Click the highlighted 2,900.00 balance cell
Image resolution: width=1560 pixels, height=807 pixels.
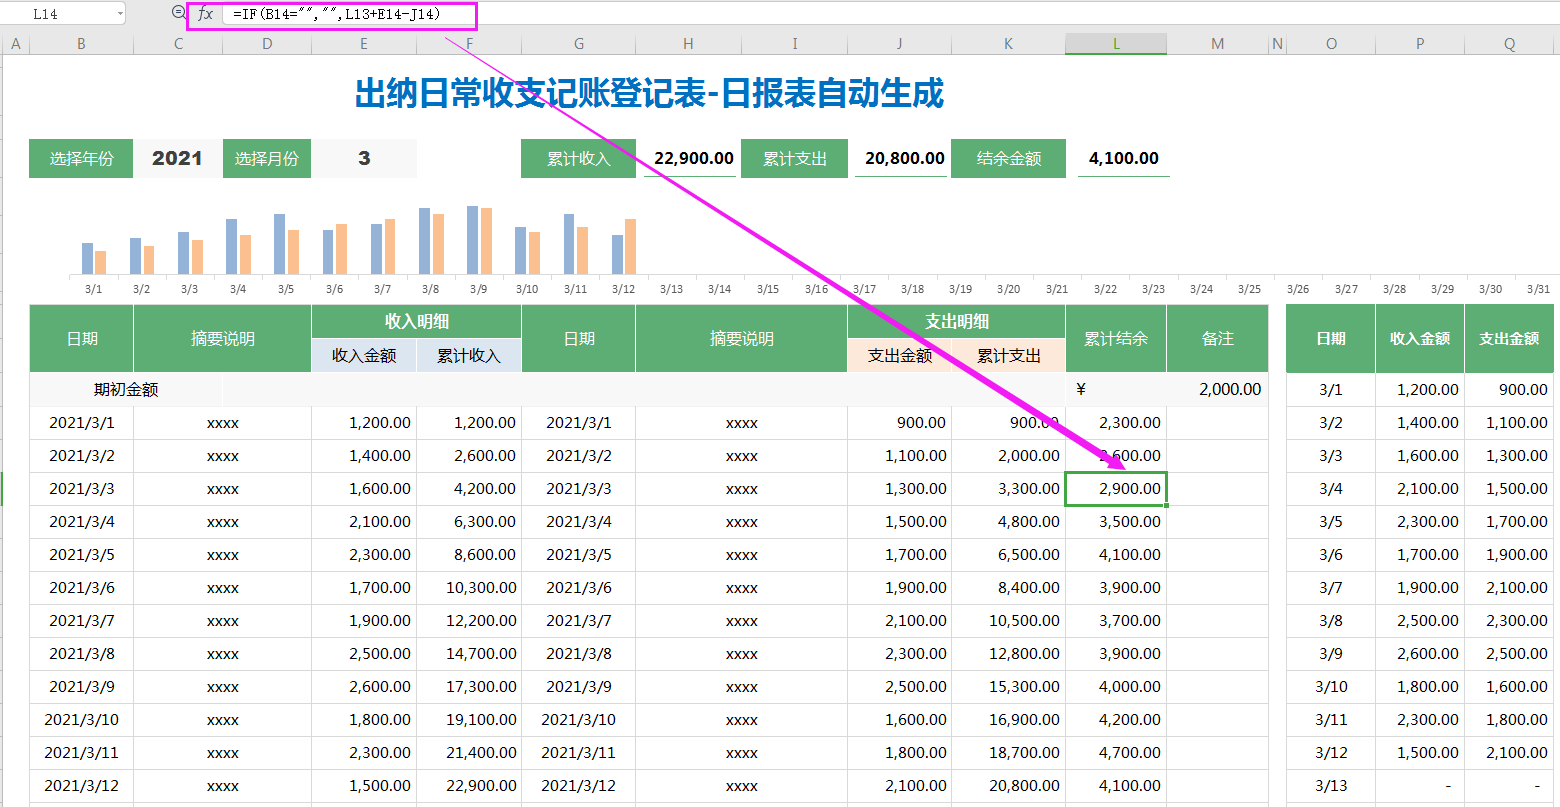1116,489
